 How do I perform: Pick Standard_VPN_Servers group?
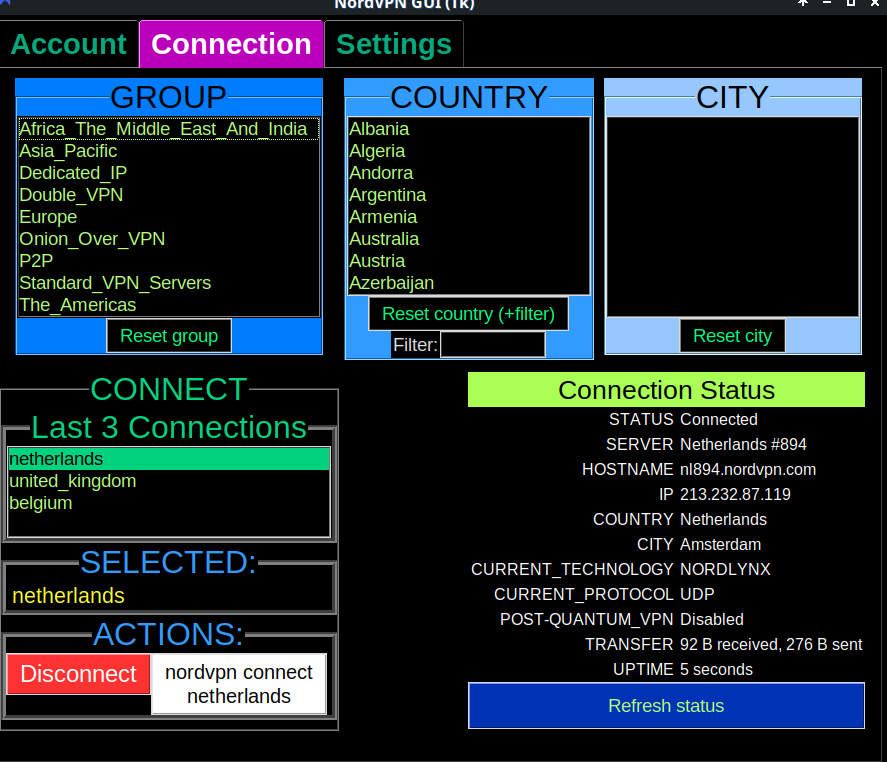169,283
